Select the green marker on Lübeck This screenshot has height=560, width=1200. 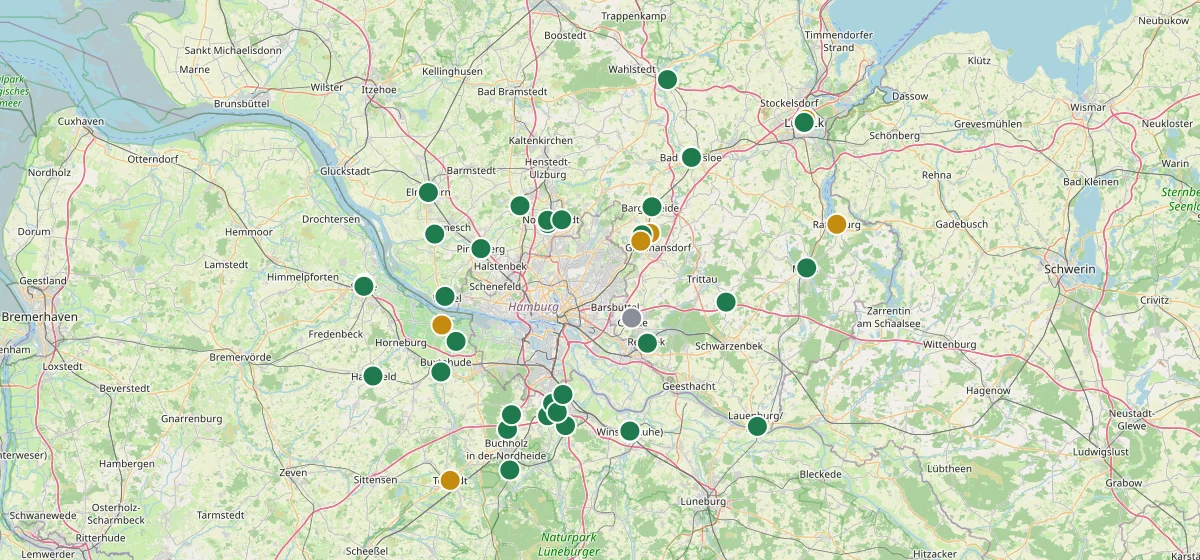click(x=804, y=123)
